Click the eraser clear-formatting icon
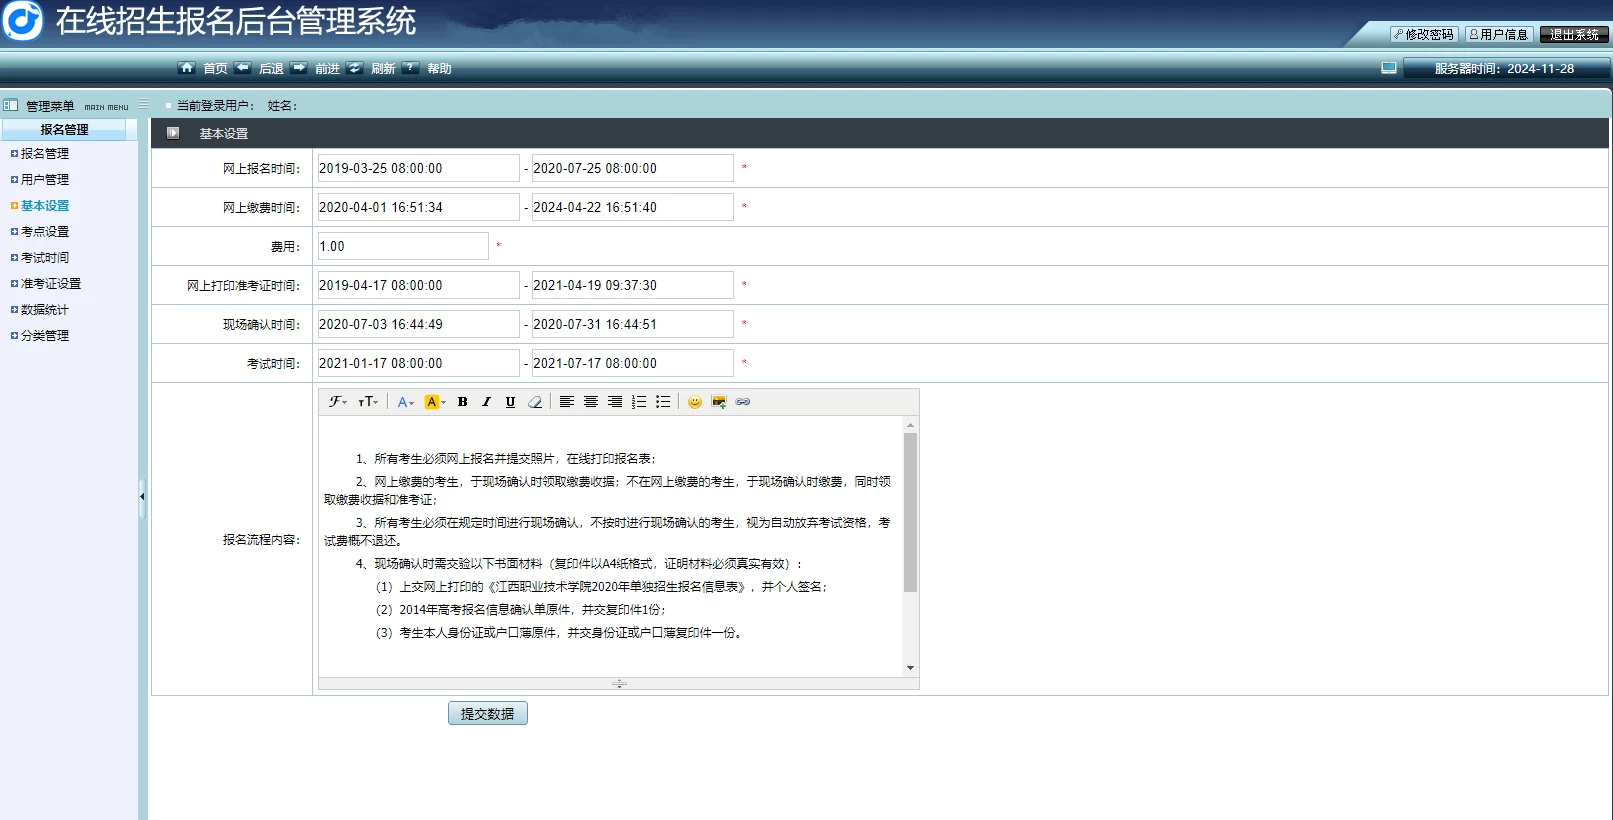Image resolution: width=1613 pixels, height=820 pixels. (535, 402)
